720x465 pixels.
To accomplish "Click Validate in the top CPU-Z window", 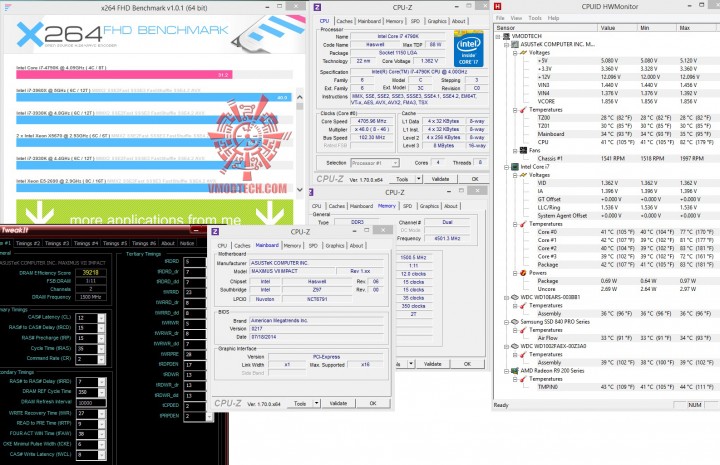I will (440, 179).
